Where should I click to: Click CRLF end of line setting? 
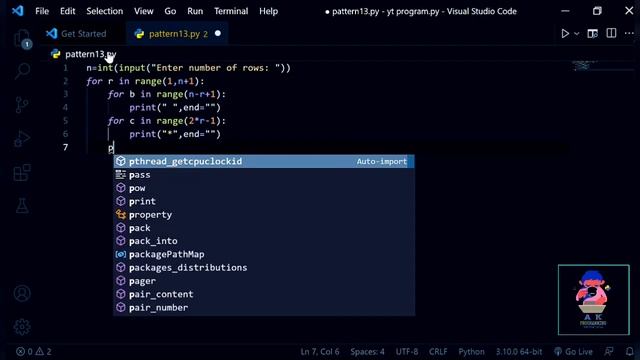[x=438, y=351]
